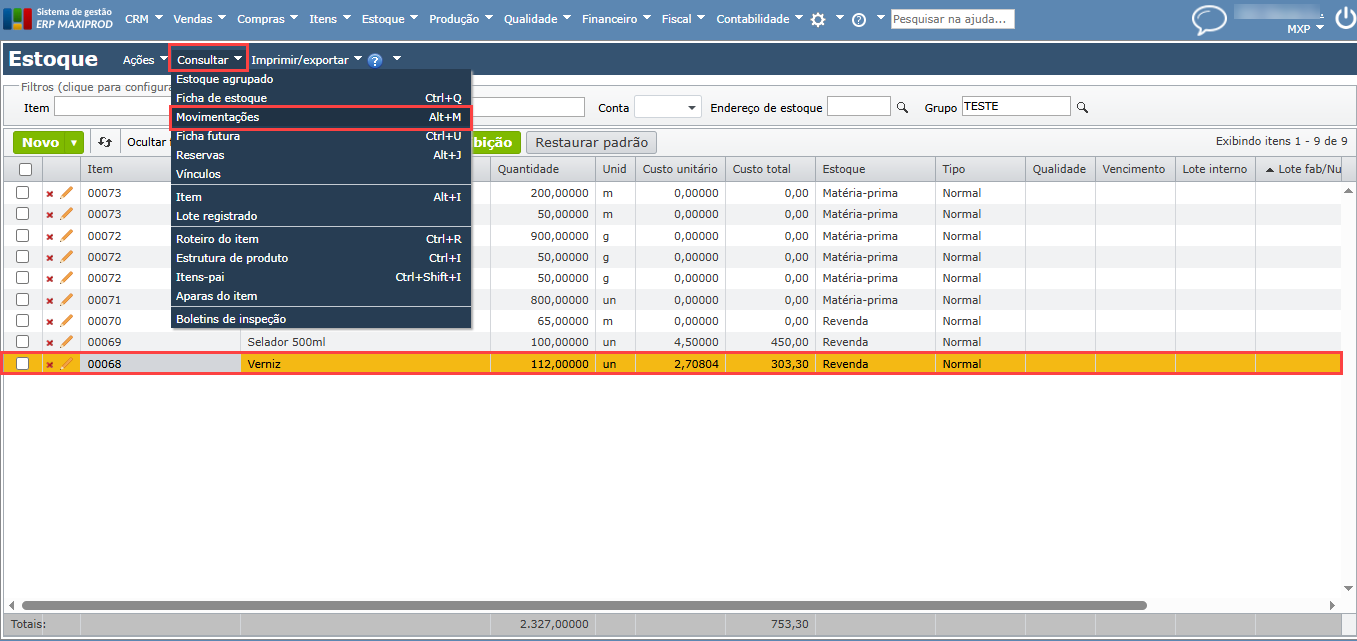Click the green Novo button
1357x641 pixels.
point(40,142)
